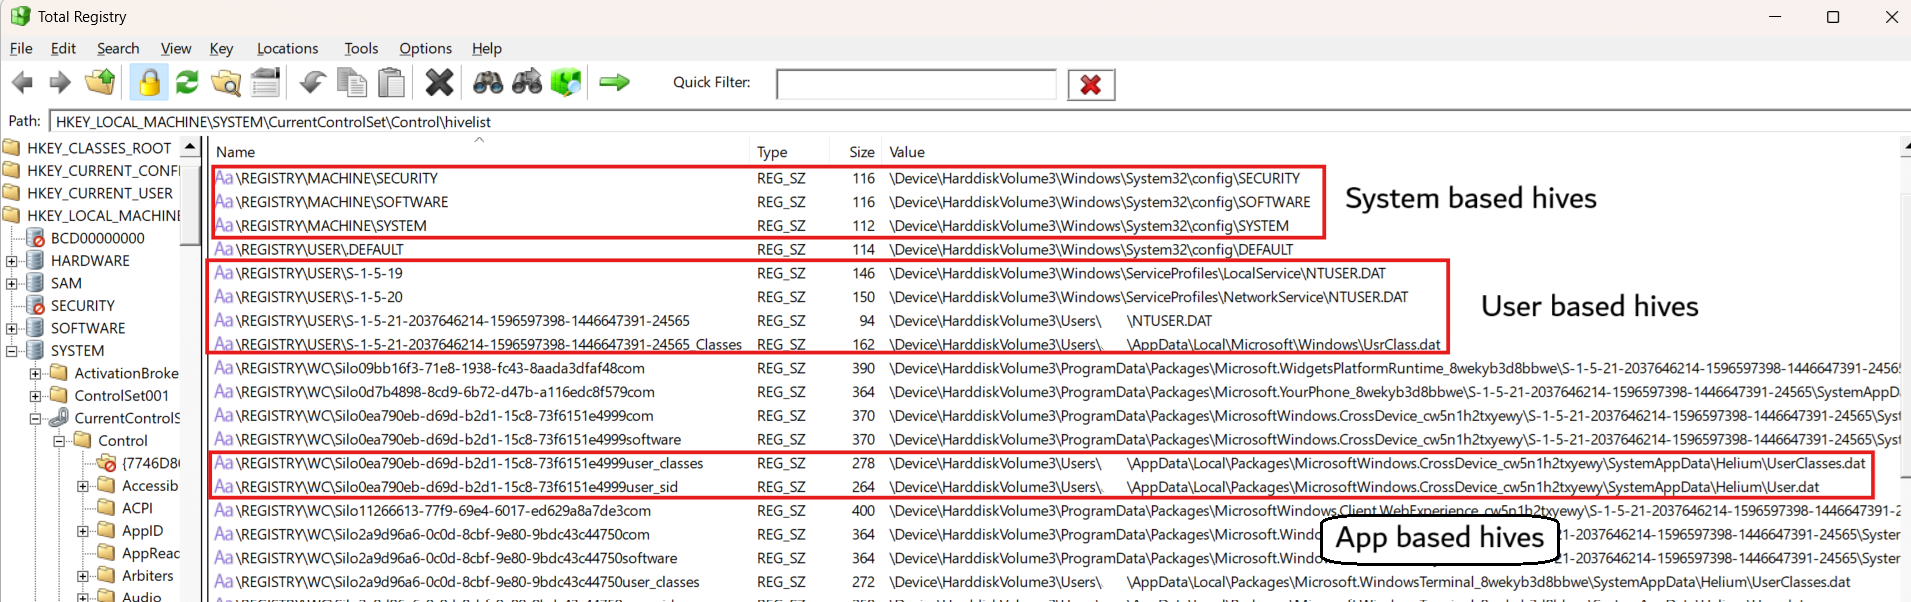Click the {7746D80 blocked folder icon
This screenshot has height=602, width=1911.
click(107, 463)
